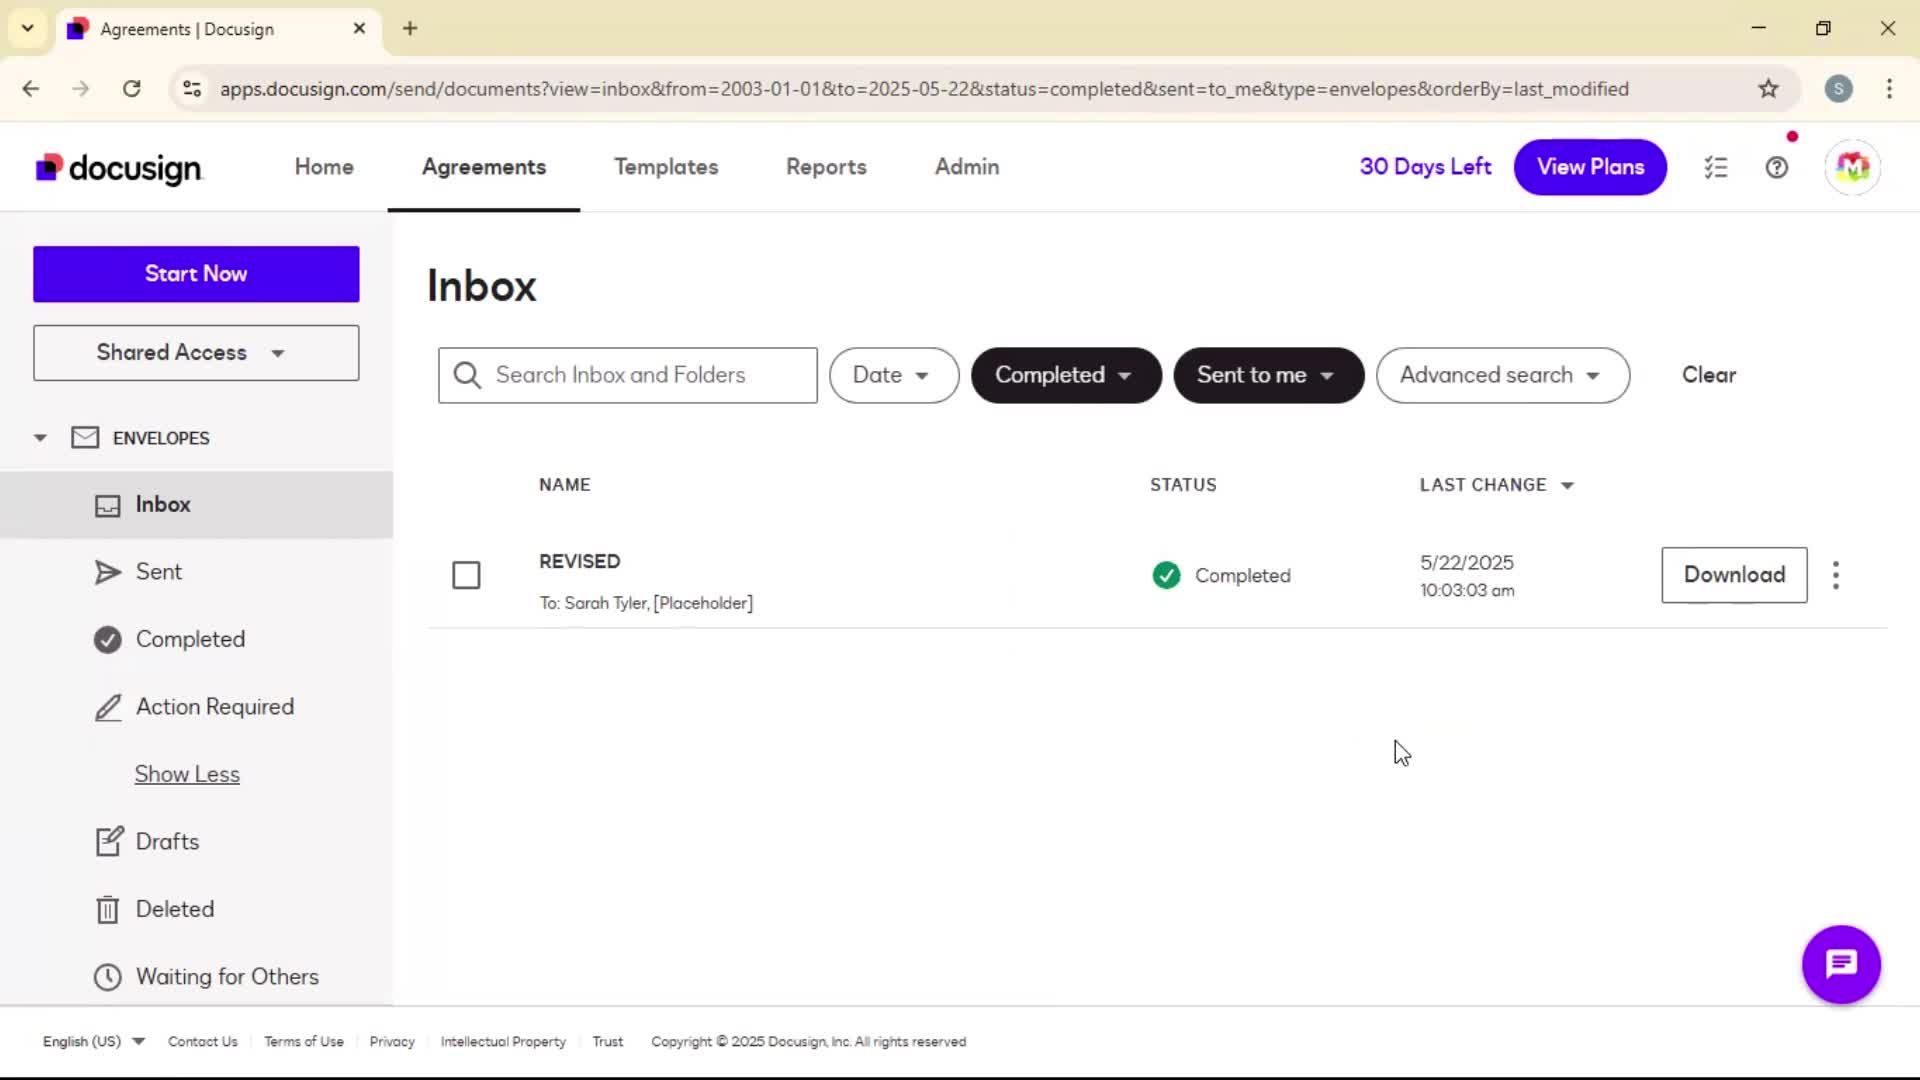Download the REVISED envelope
1920x1080 pixels.
click(x=1734, y=575)
